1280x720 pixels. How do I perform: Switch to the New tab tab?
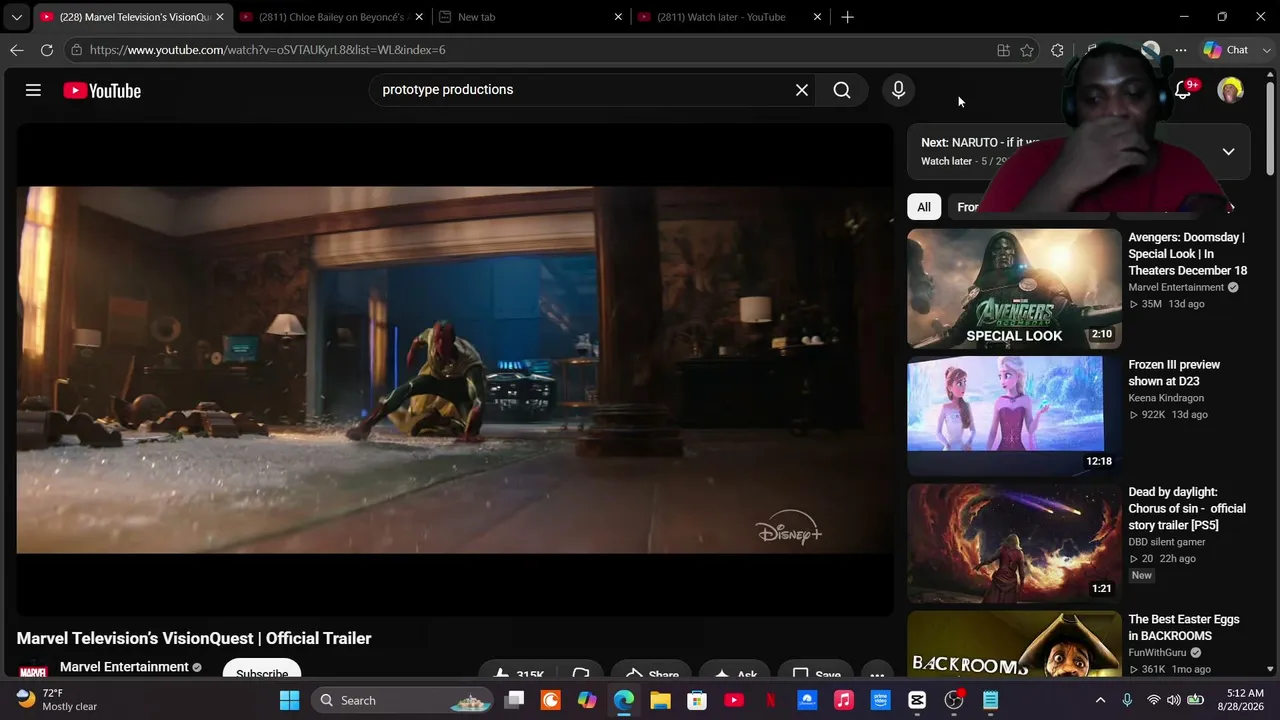pos(531,17)
